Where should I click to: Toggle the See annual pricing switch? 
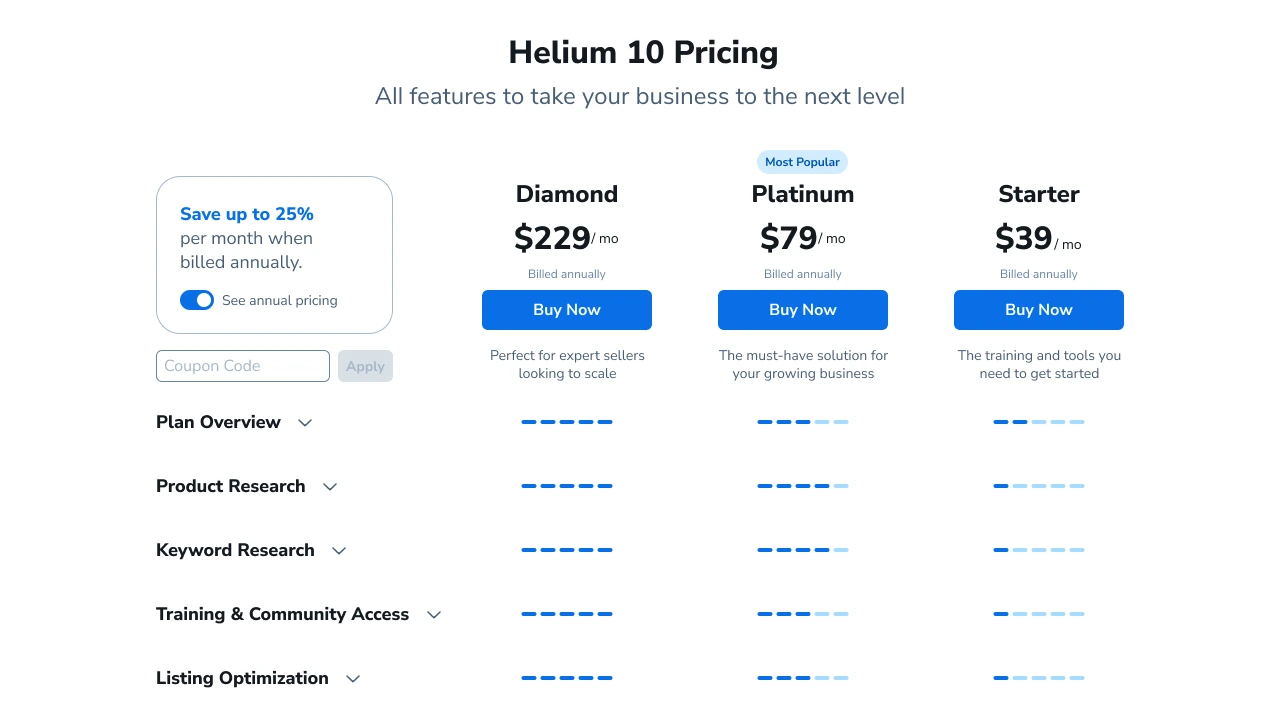(x=197, y=300)
